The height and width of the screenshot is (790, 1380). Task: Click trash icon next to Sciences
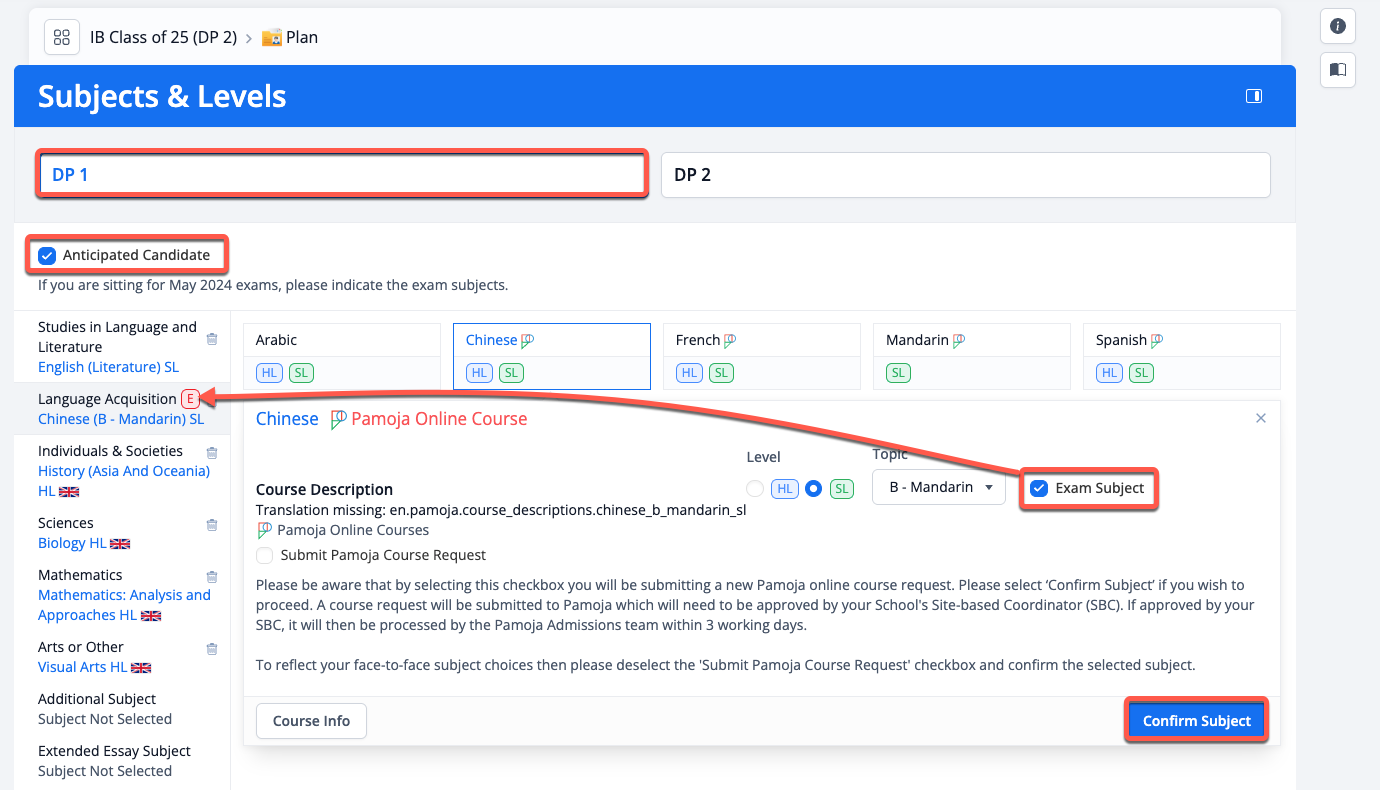(212, 525)
